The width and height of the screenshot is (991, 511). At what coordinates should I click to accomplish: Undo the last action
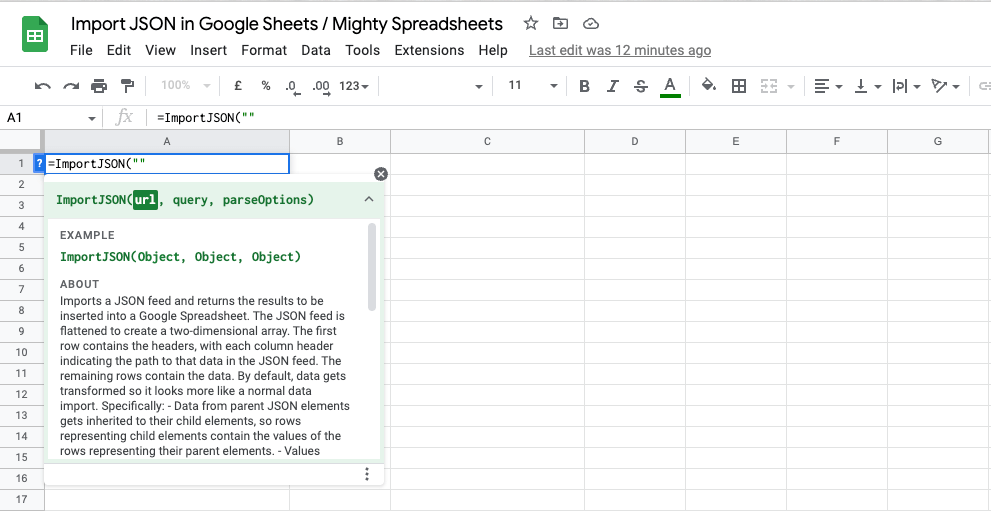click(x=42, y=86)
